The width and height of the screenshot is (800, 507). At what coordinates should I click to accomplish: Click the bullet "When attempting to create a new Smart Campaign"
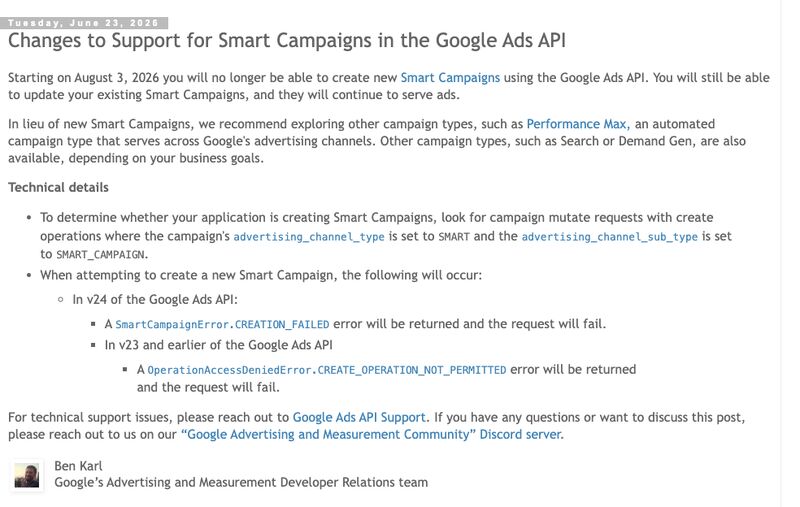tap(261, 275)
